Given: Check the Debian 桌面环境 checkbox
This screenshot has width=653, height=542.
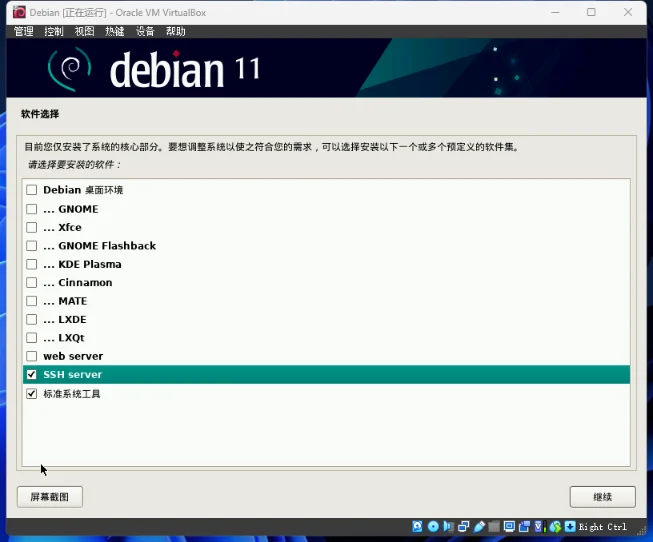Looking at the screenshot, I should pos(32,190).
